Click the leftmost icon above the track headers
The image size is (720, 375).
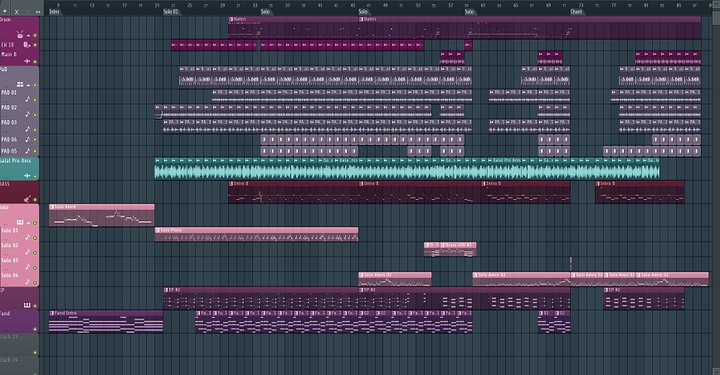5,11
